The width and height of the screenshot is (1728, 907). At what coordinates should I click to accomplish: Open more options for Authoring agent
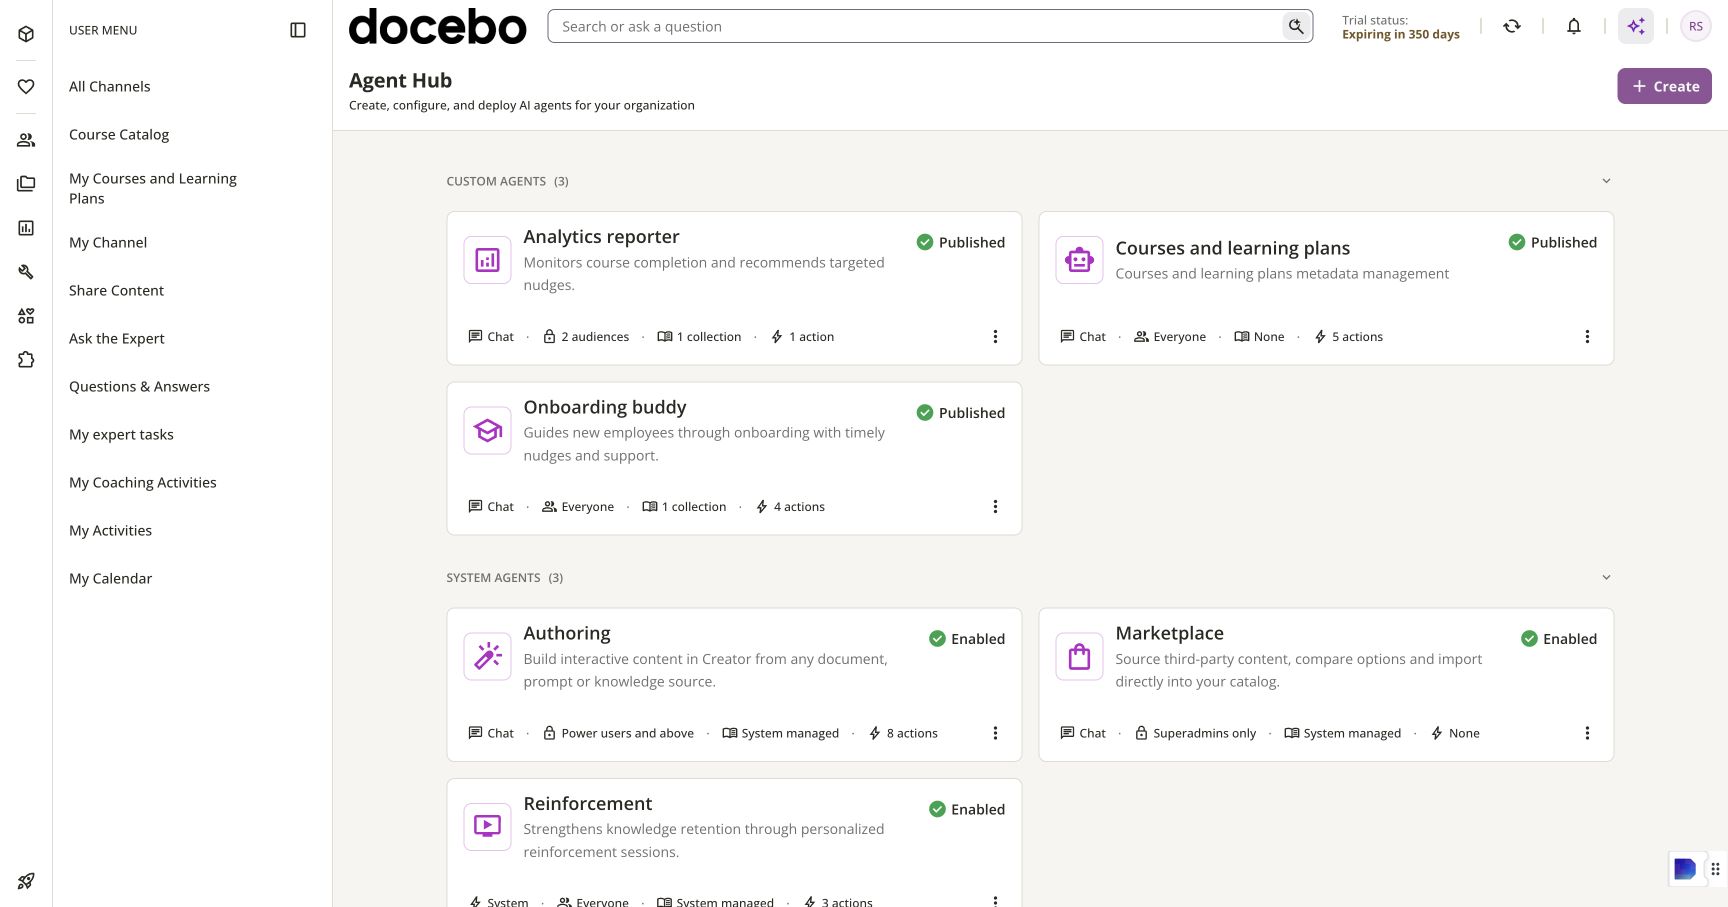(995, 733)
